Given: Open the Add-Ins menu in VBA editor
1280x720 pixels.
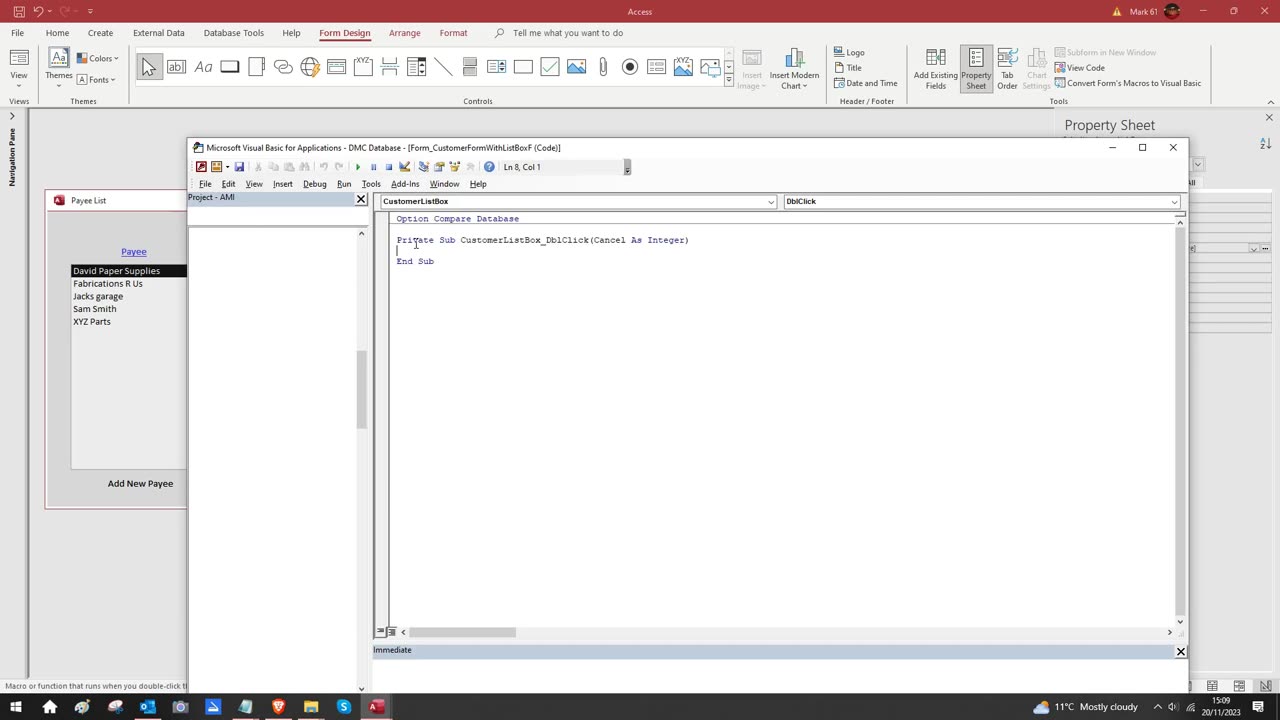Looking at the screenshot, I should click(405, 184).
